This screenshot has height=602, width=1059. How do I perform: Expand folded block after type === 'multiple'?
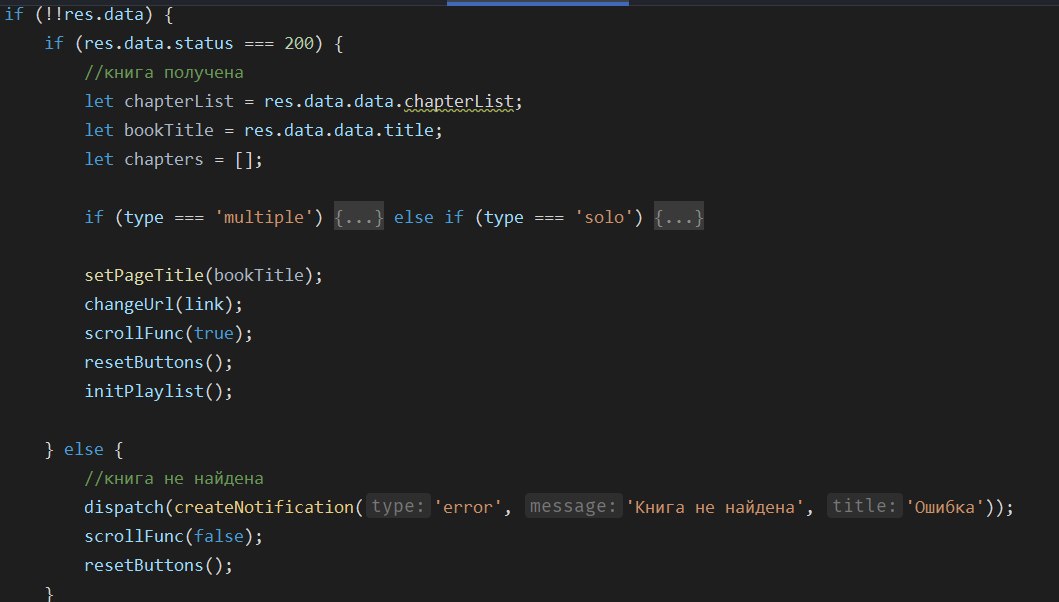pyautogui.click(x=359, y=217)
